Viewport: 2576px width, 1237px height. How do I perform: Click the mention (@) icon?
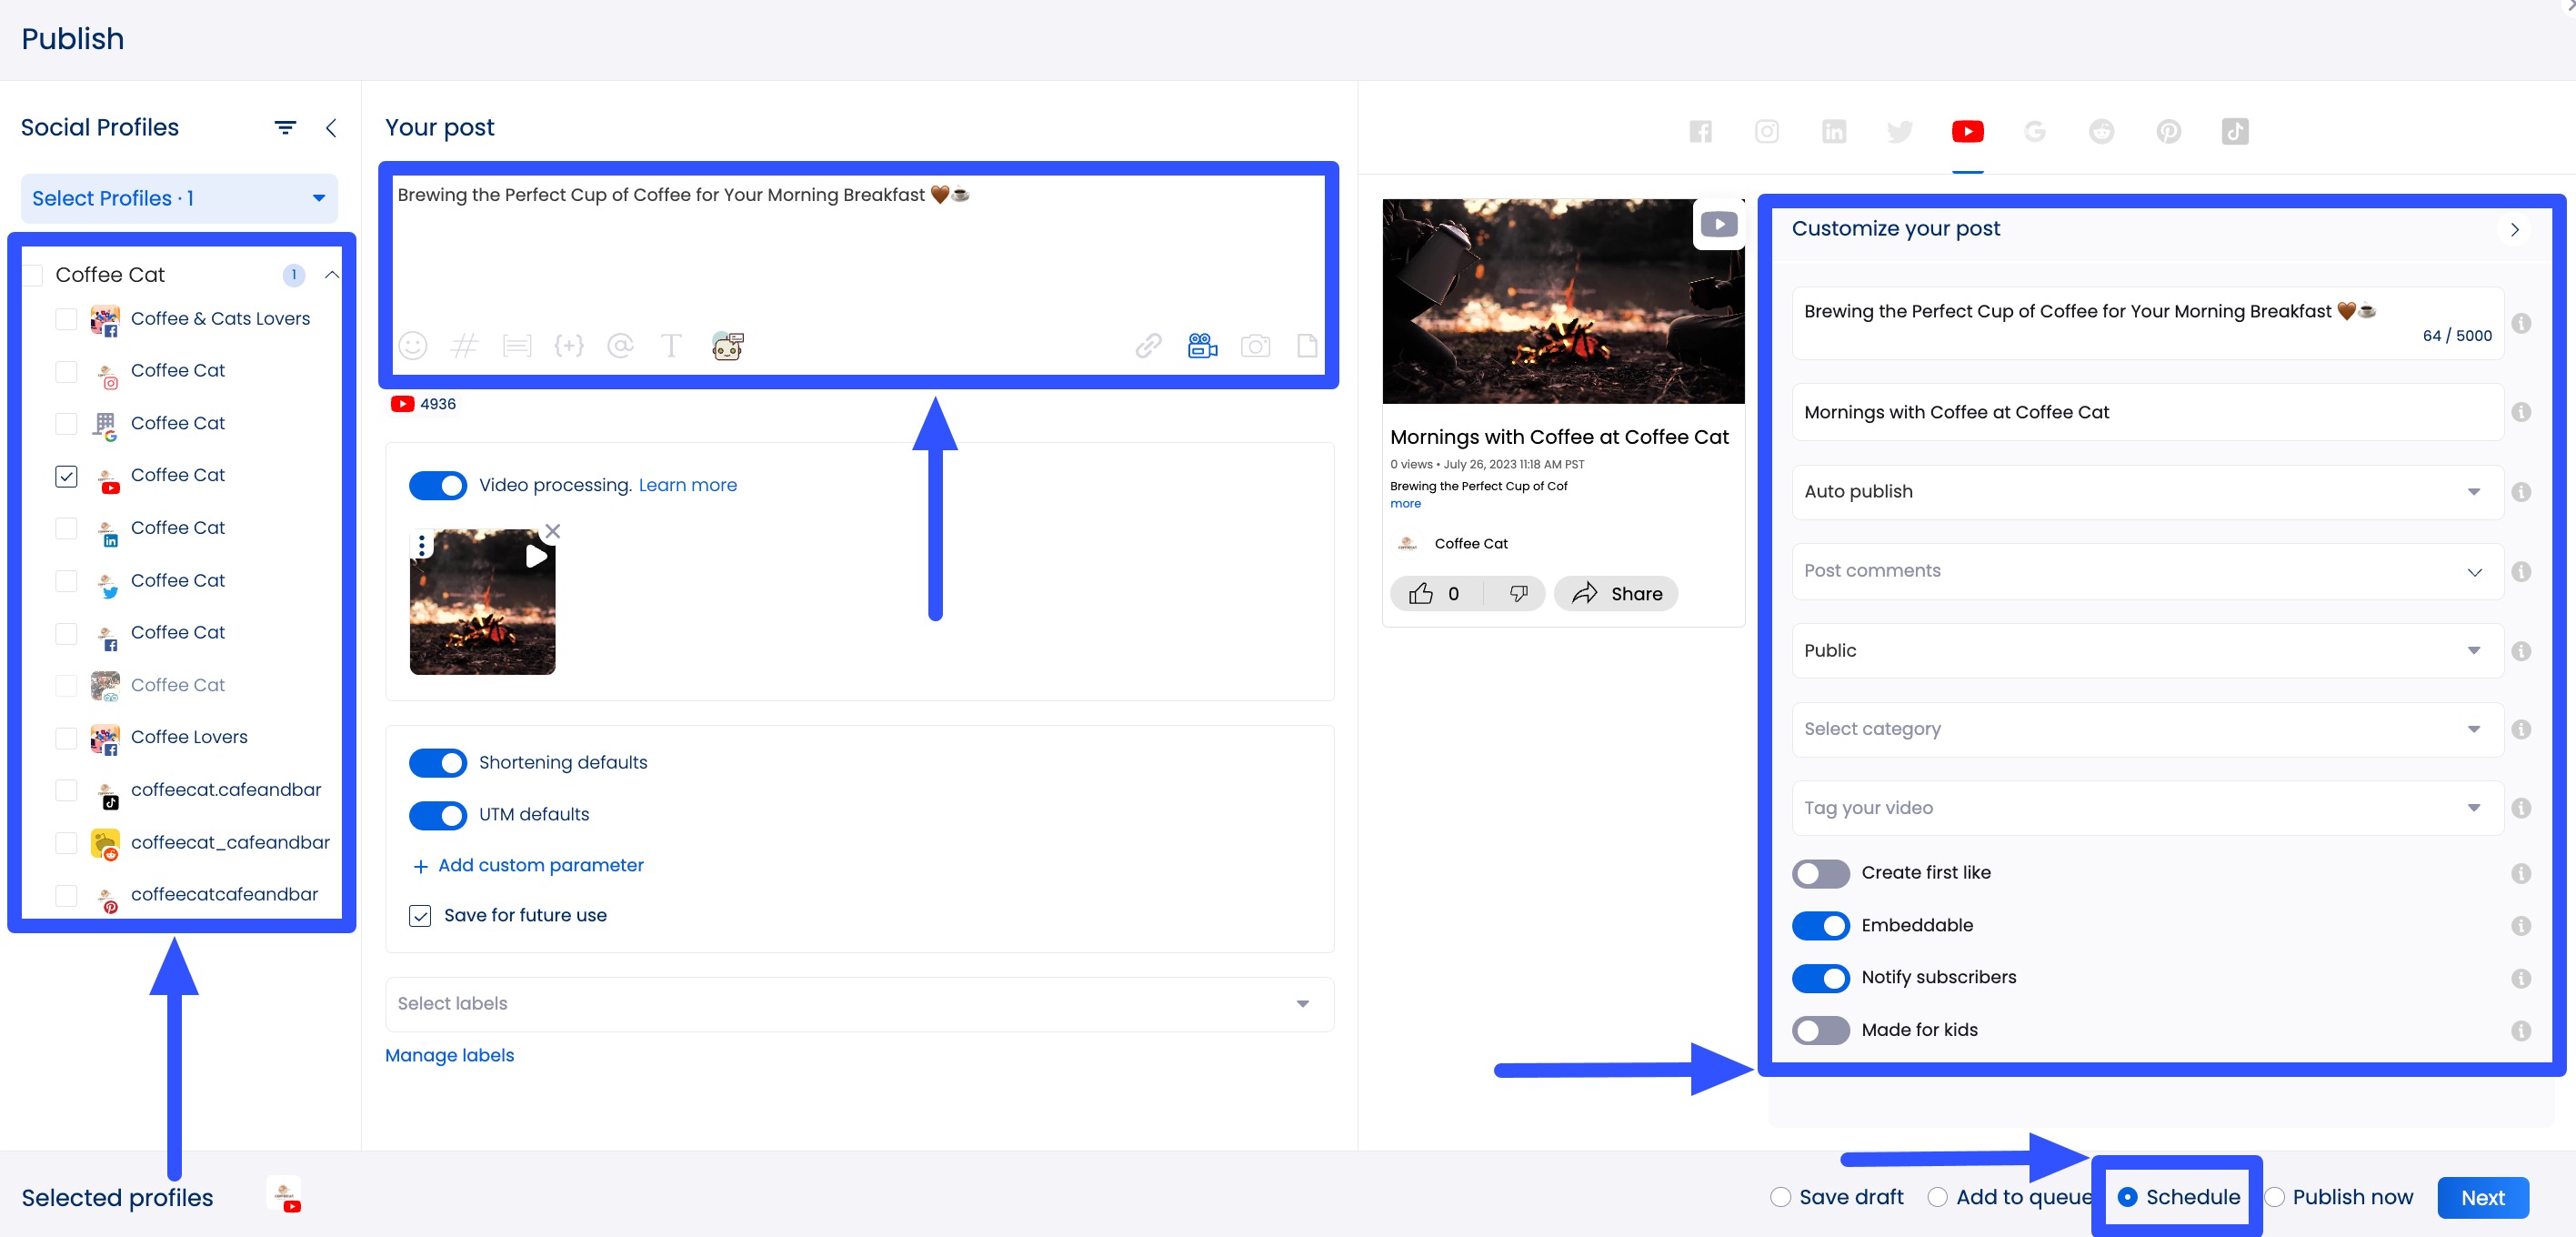(x=620, y=346)
